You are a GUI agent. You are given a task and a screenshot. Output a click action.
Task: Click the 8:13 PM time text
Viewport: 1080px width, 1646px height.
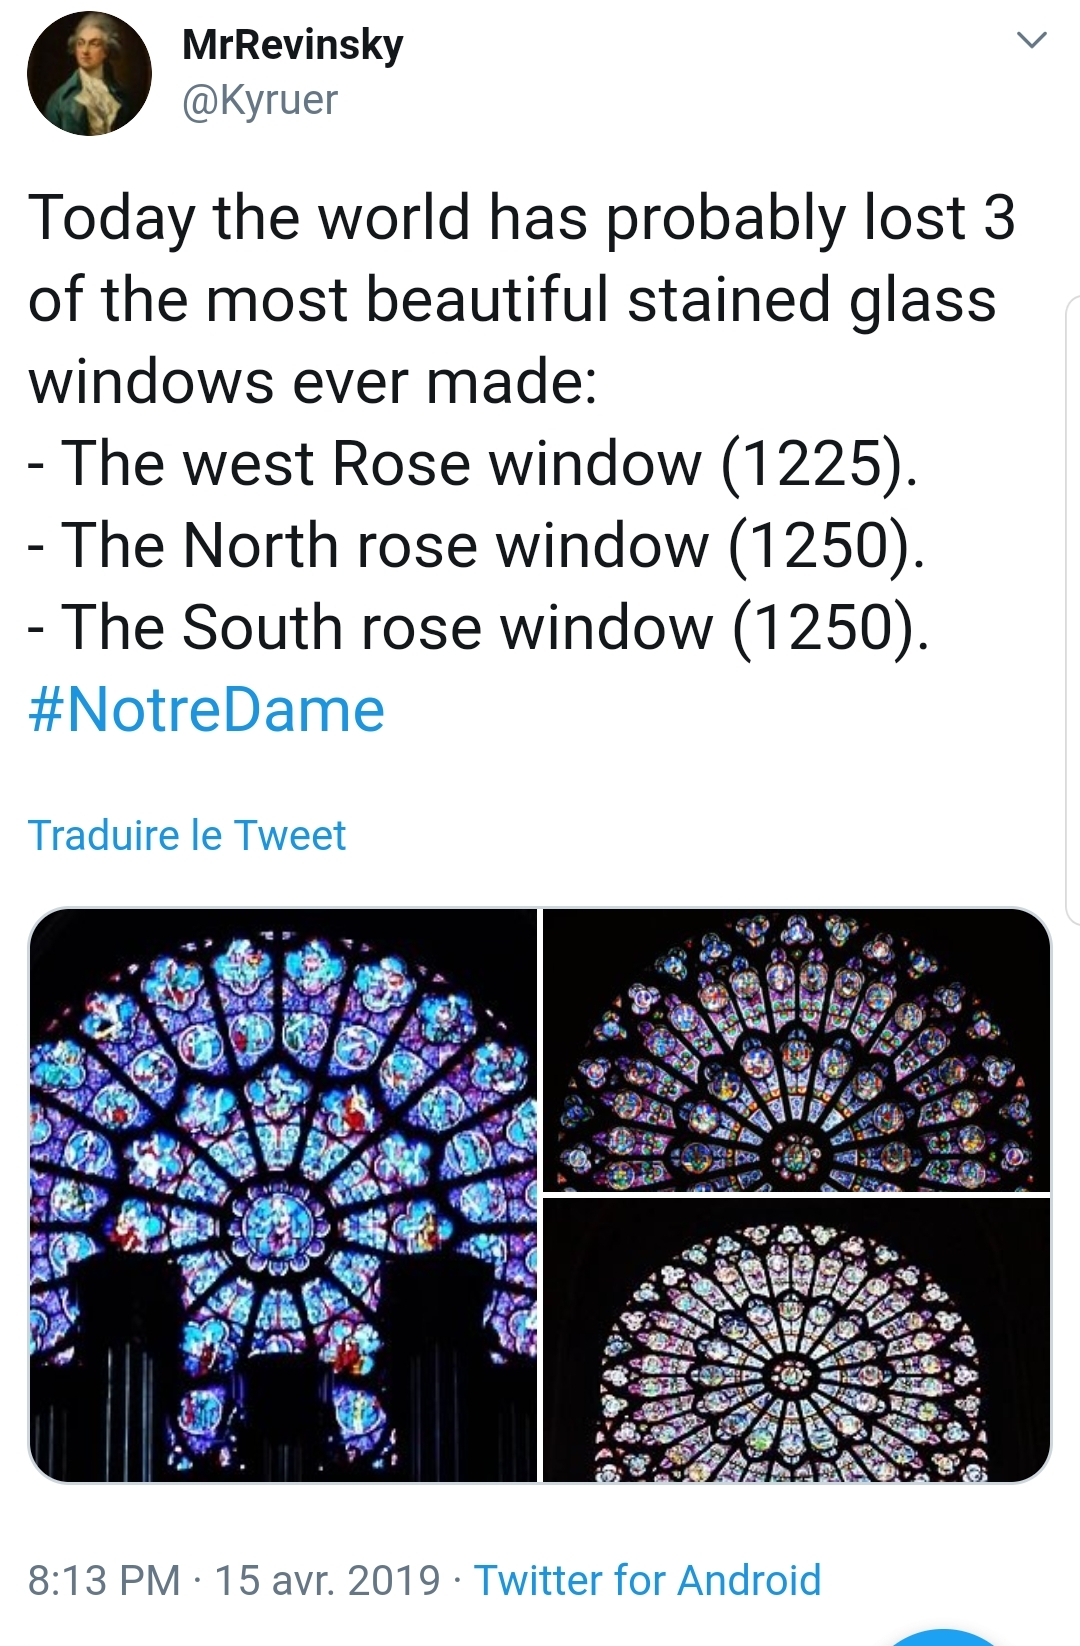104,1580
